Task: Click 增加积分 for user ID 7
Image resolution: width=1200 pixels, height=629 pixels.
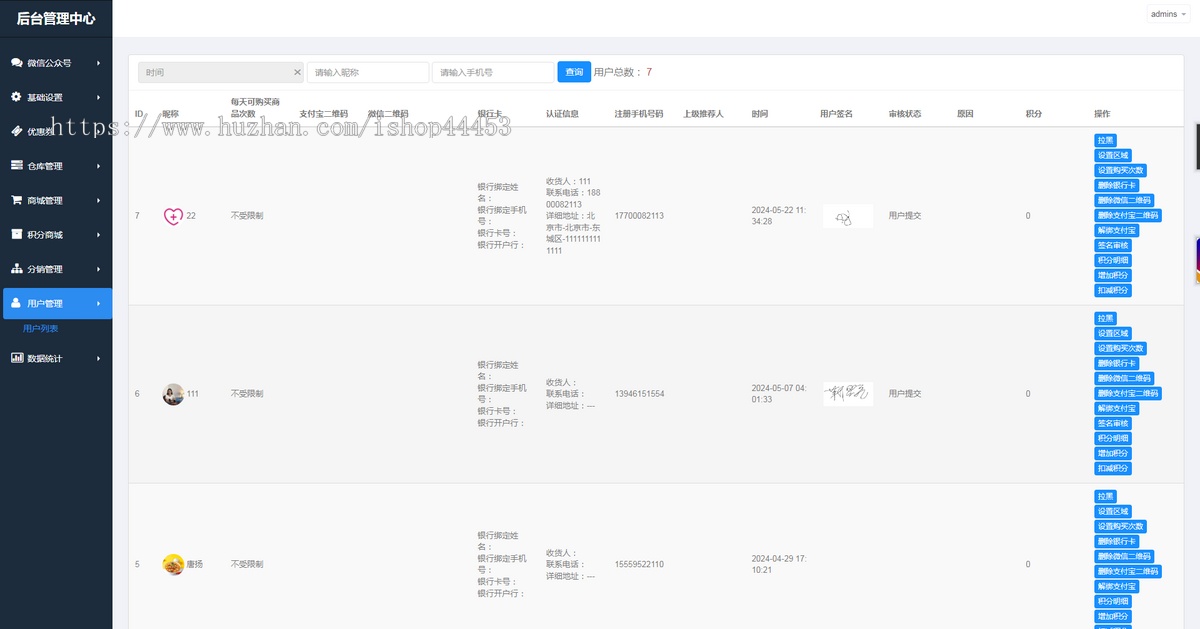Action: pyautogui.click(x=1113, y=275)
